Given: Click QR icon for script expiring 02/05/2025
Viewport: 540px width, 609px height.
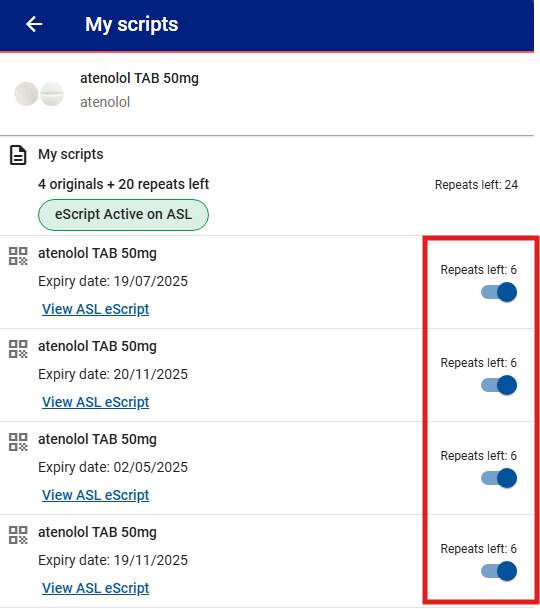Looking at the screenshot, I should tap(18, 442).
